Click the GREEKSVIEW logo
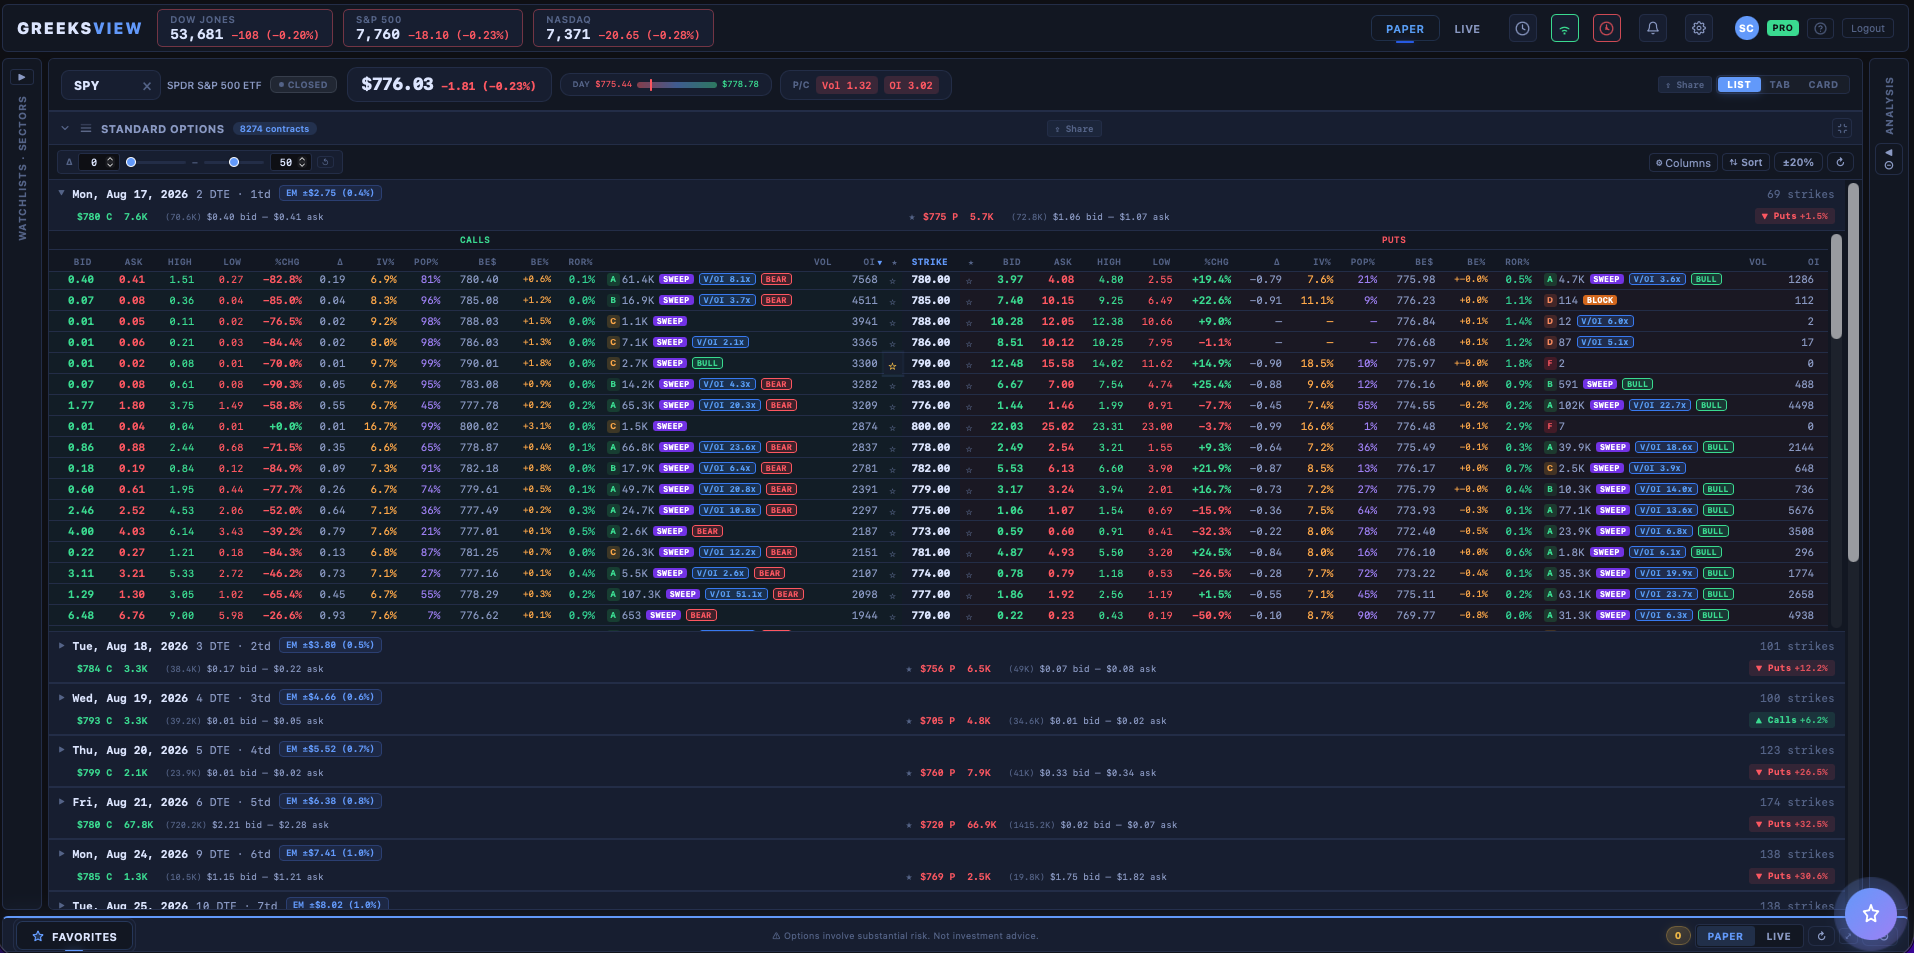The height and width of the screenshot is (953, 1914). pos(79,28)
